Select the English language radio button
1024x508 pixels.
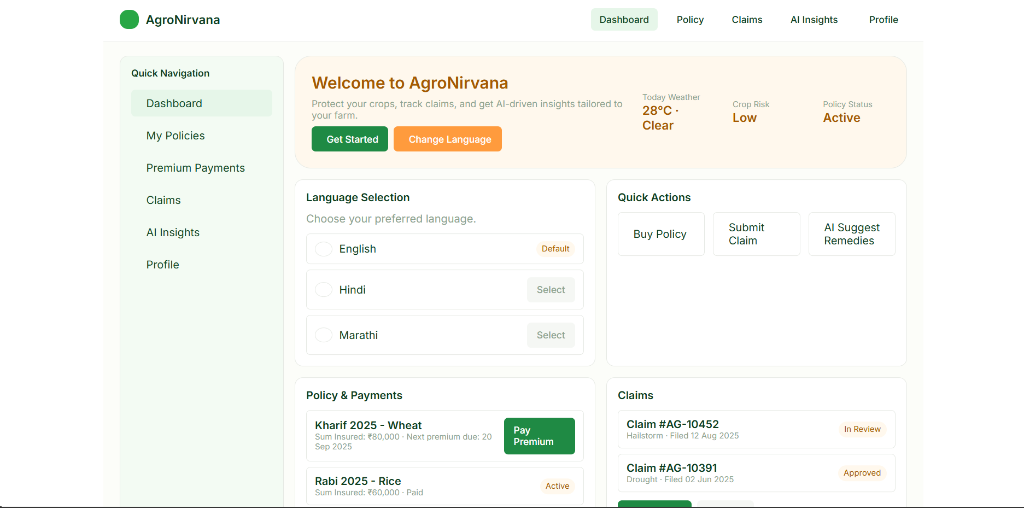coord(323,249)
